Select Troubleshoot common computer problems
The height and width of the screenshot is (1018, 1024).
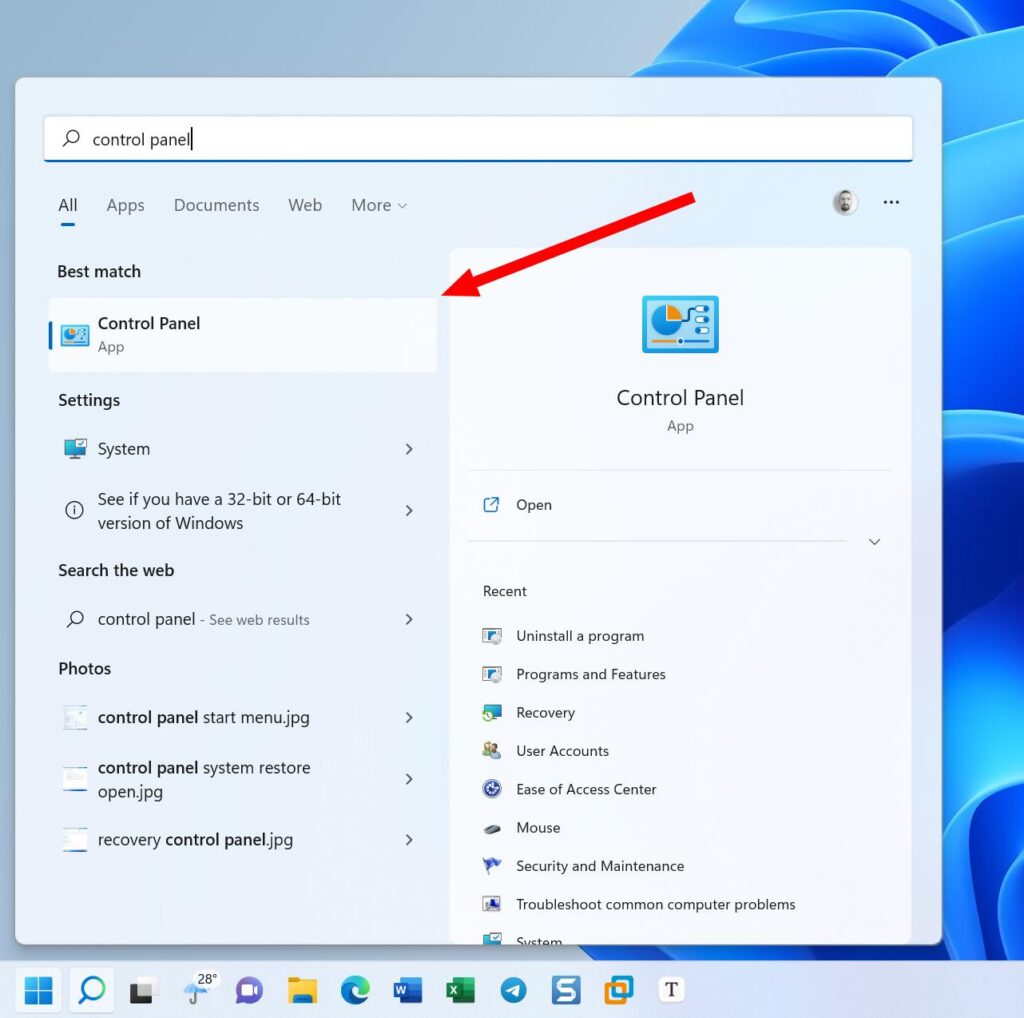pos(654,904)
